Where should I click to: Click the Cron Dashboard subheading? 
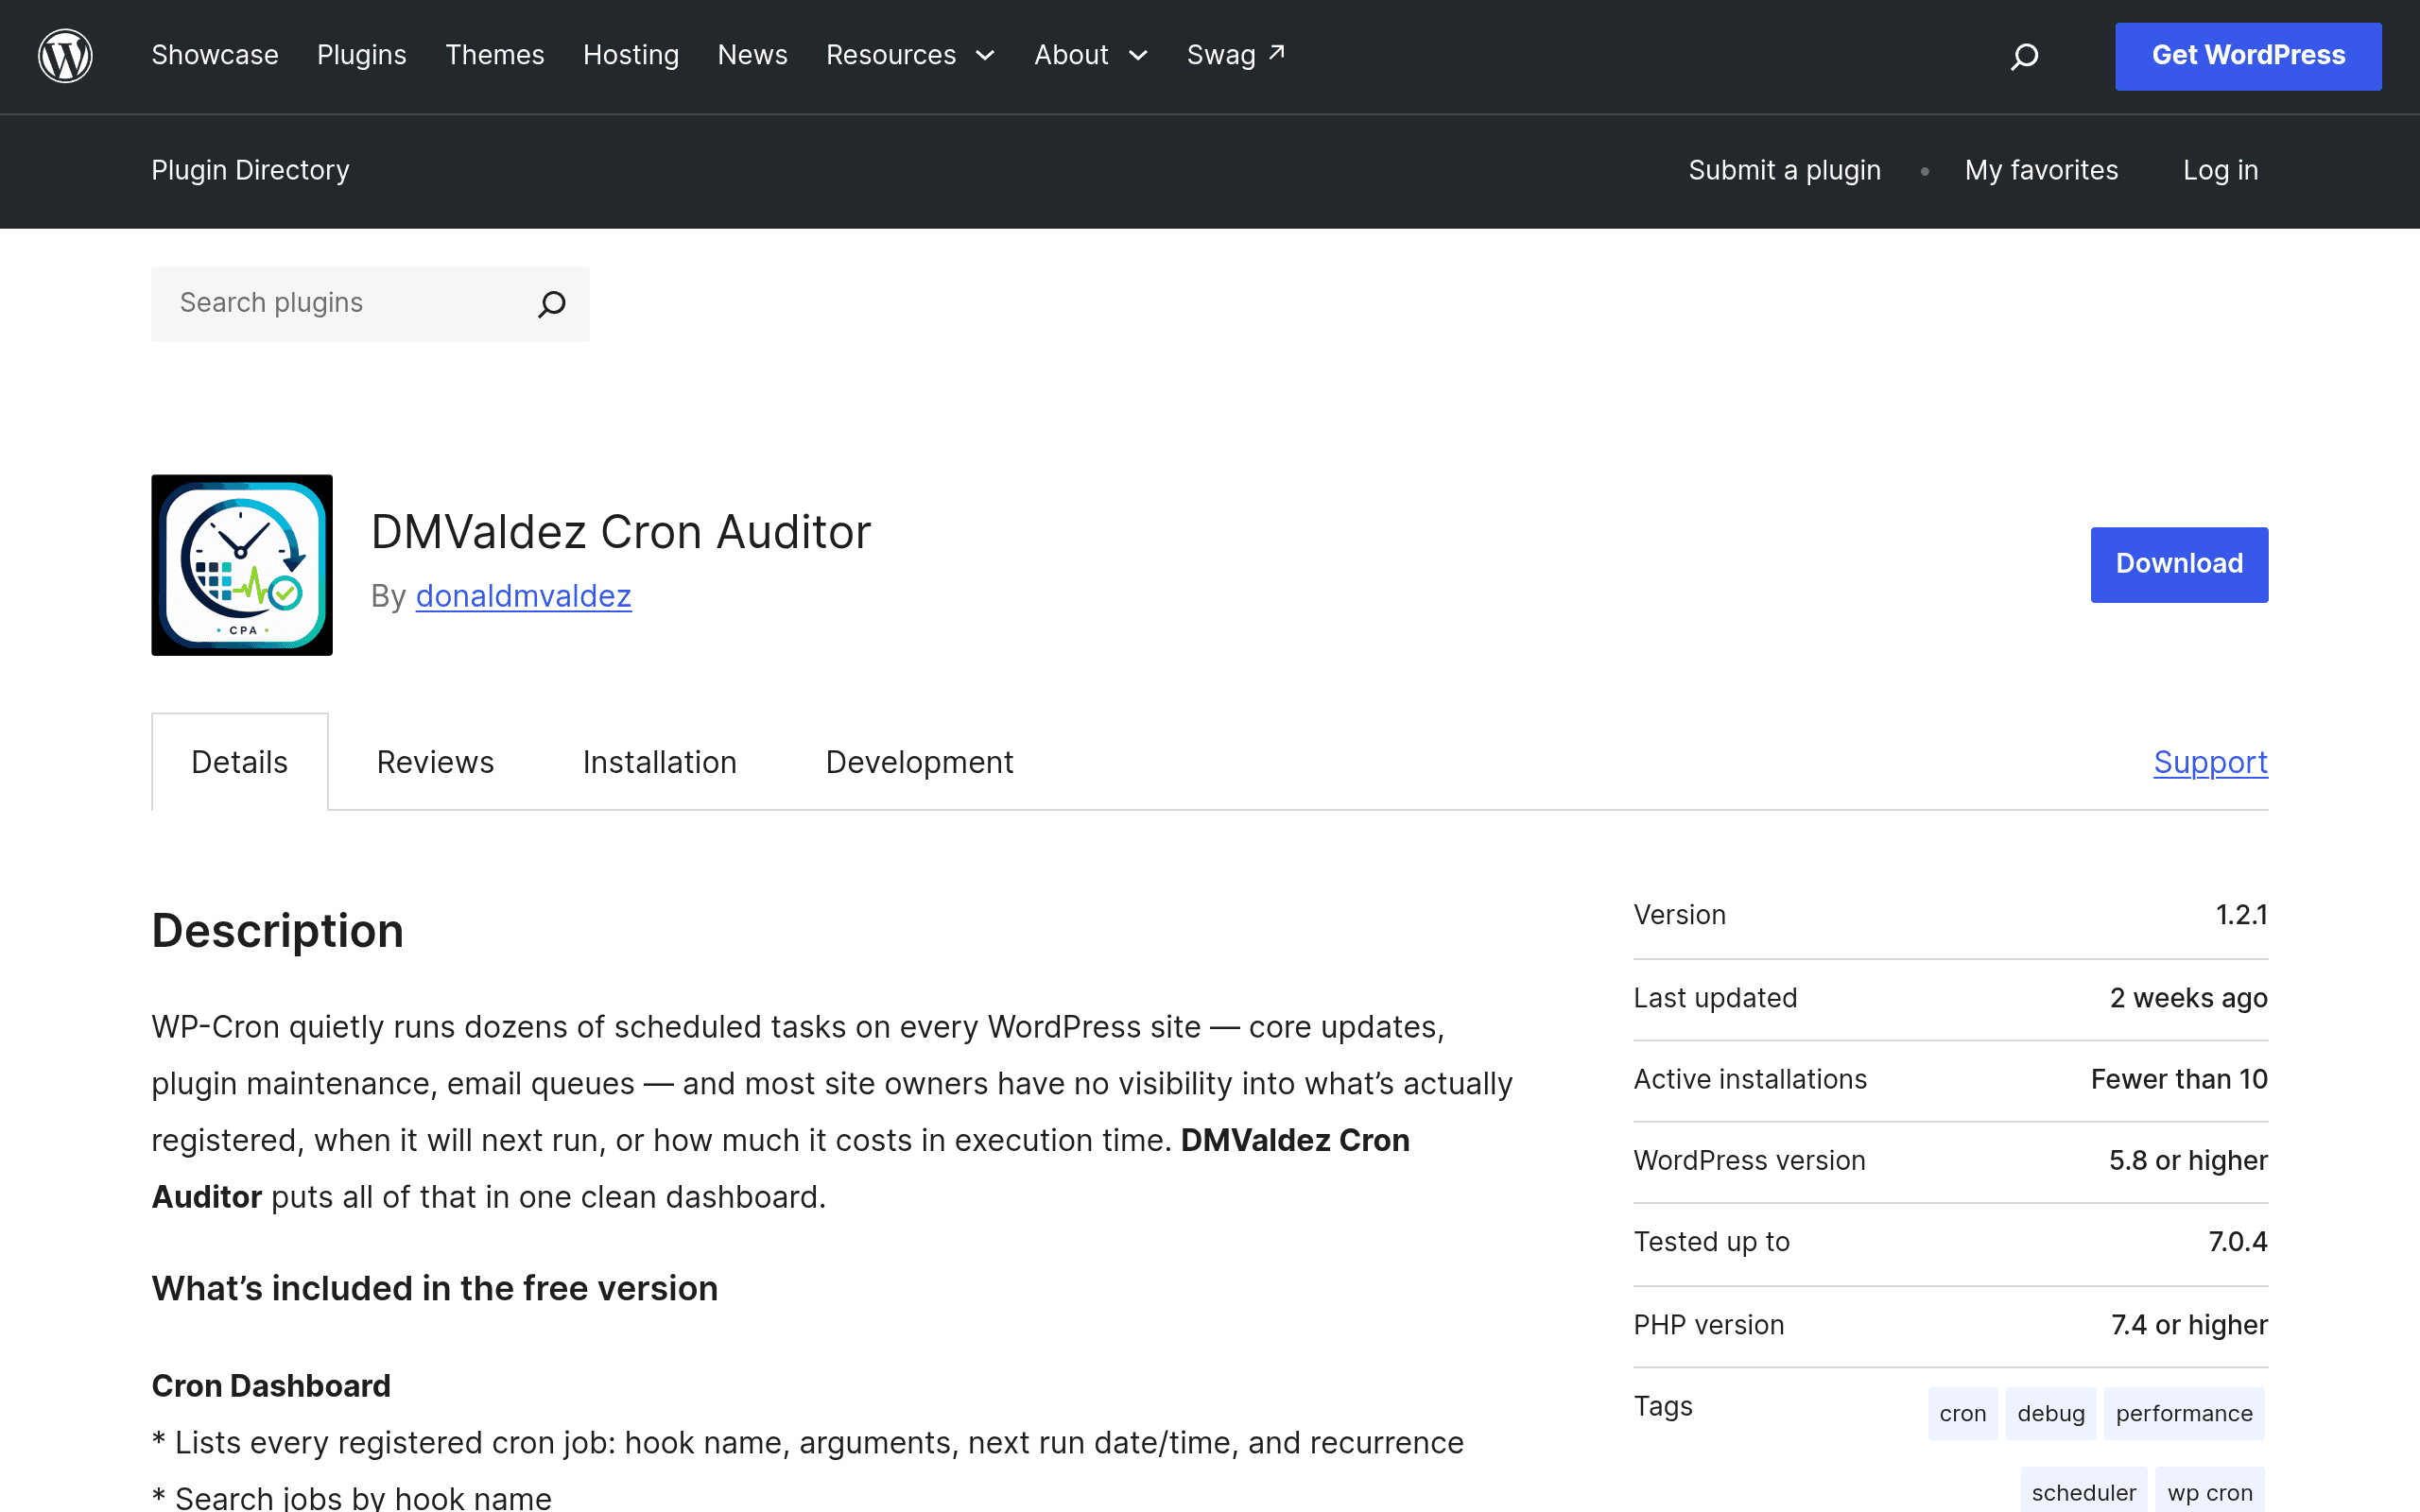coord(271,1386)
